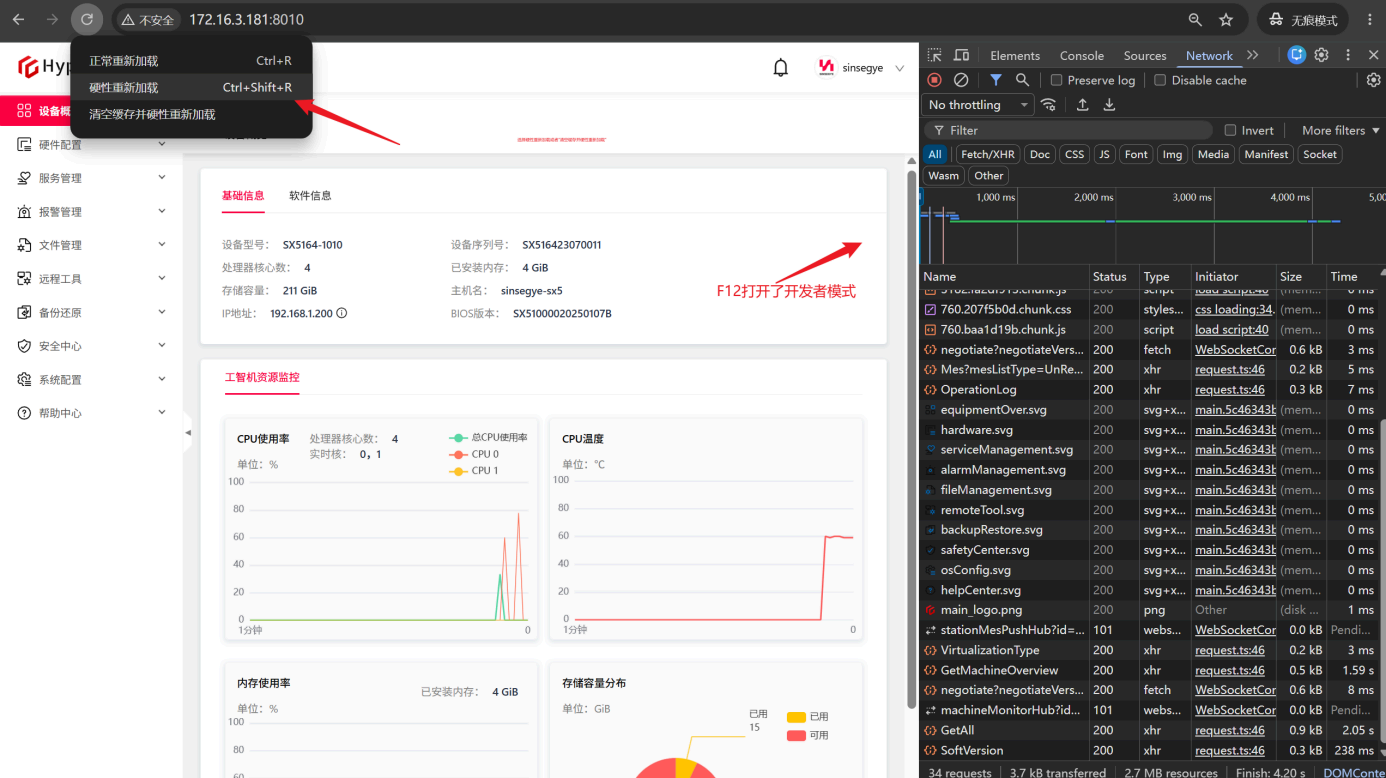Viewport: 1386px width, 778px height.
Task: Toggle the Fetch/XHR request filter
Action: [987, 154]
